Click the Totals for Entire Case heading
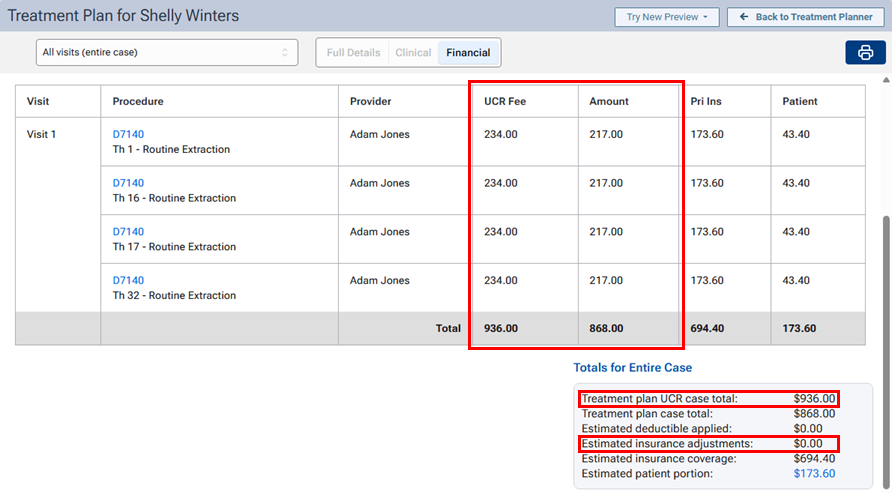Viewport: 892px width, 493px height. click(632, 368)
